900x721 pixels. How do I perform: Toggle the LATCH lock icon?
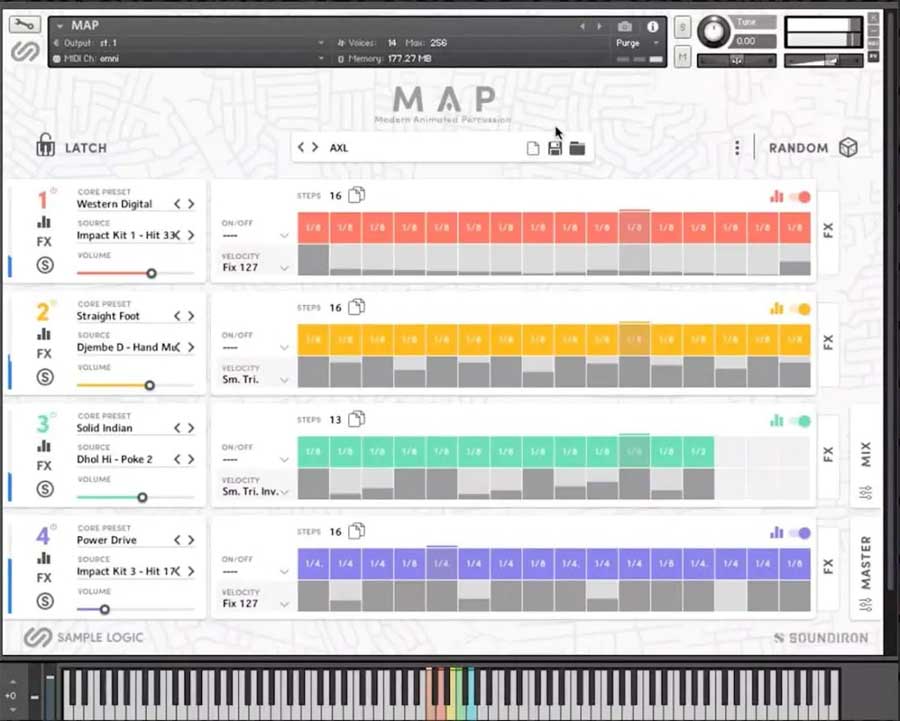(x=45, y=145)
